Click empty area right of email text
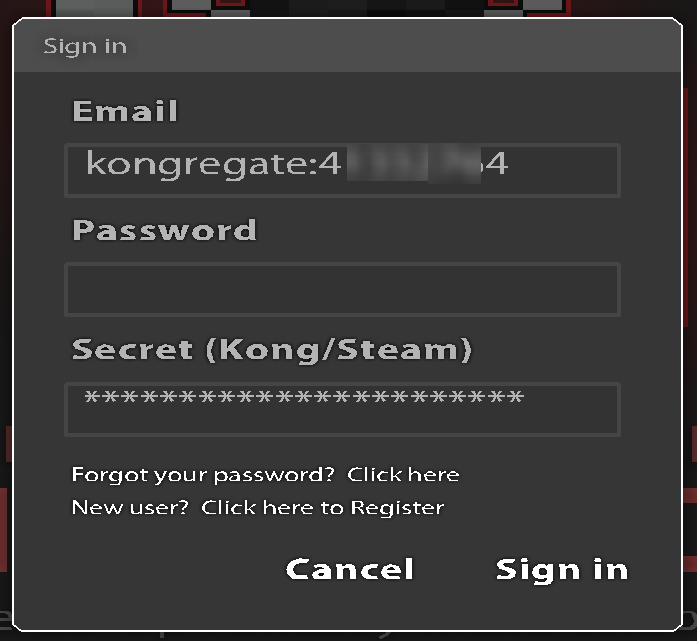 tap(562, 170)
